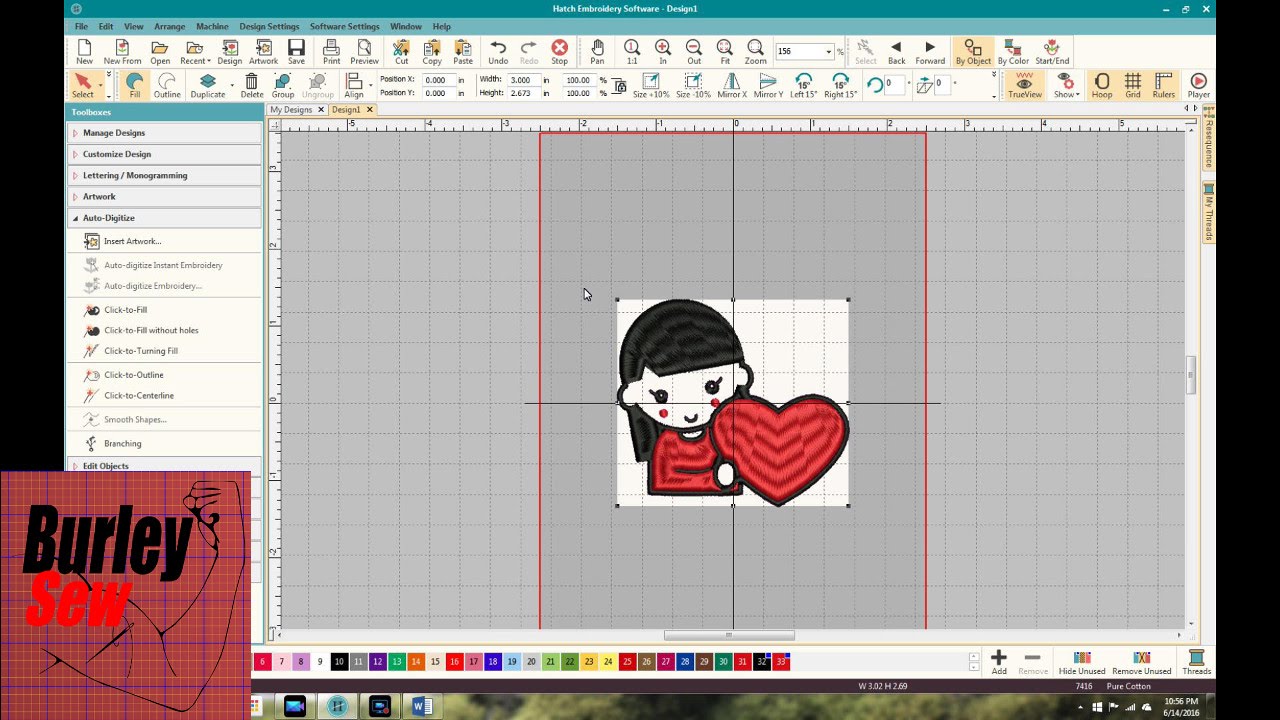Group the selected objects
Screen dimensions: 1280x720
coord(283,86)
